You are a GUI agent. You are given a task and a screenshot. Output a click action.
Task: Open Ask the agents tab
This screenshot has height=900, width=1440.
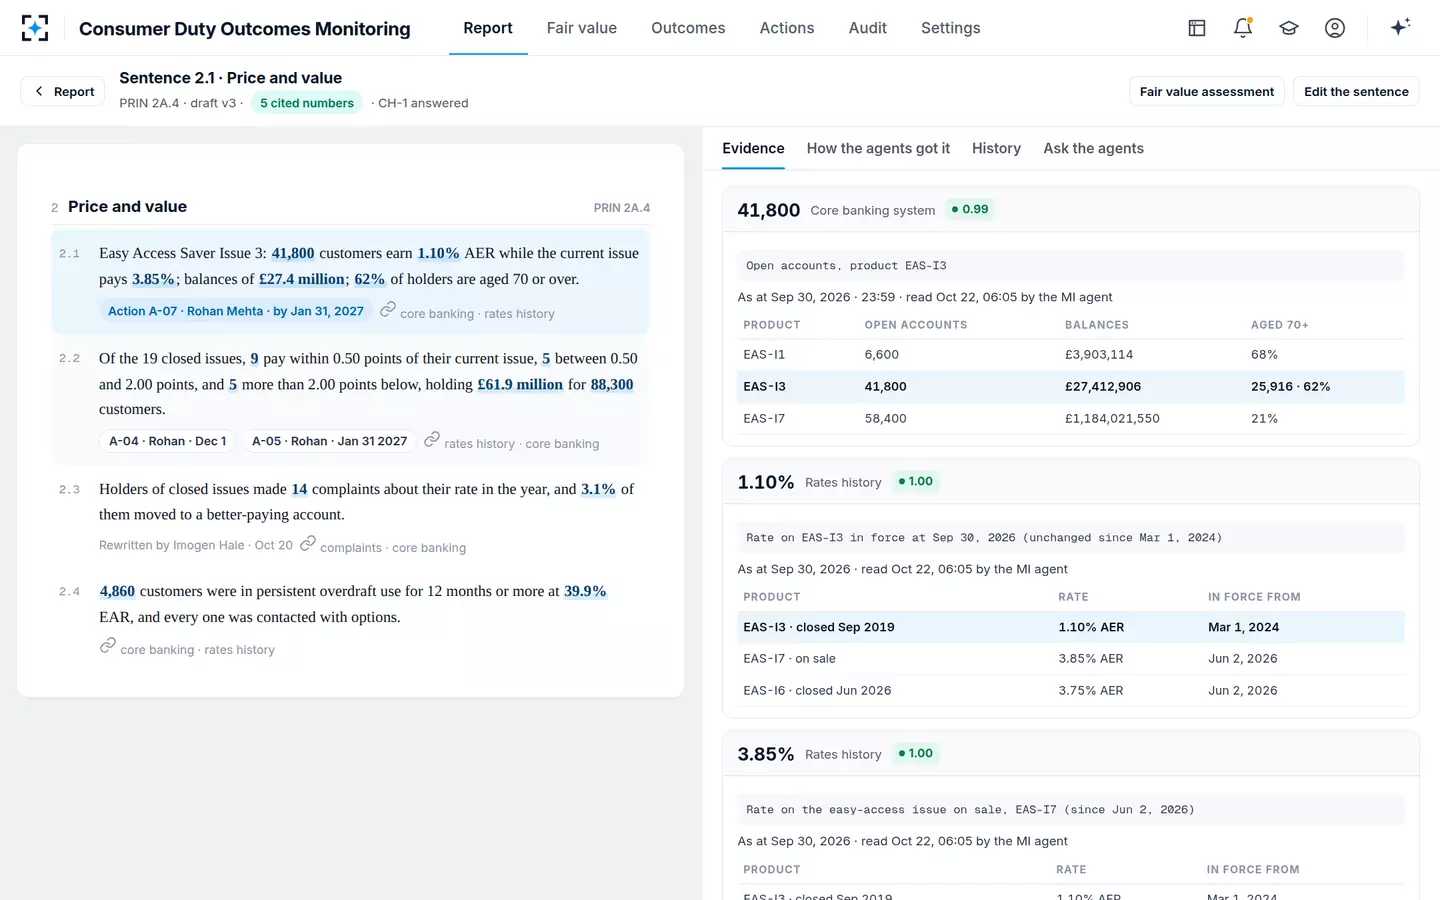[x=1093, y=148]
